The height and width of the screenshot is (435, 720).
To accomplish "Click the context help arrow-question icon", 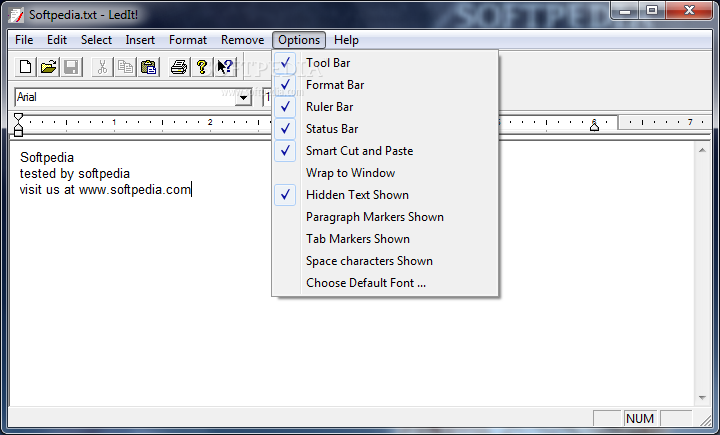I will [x=225, y=67].
